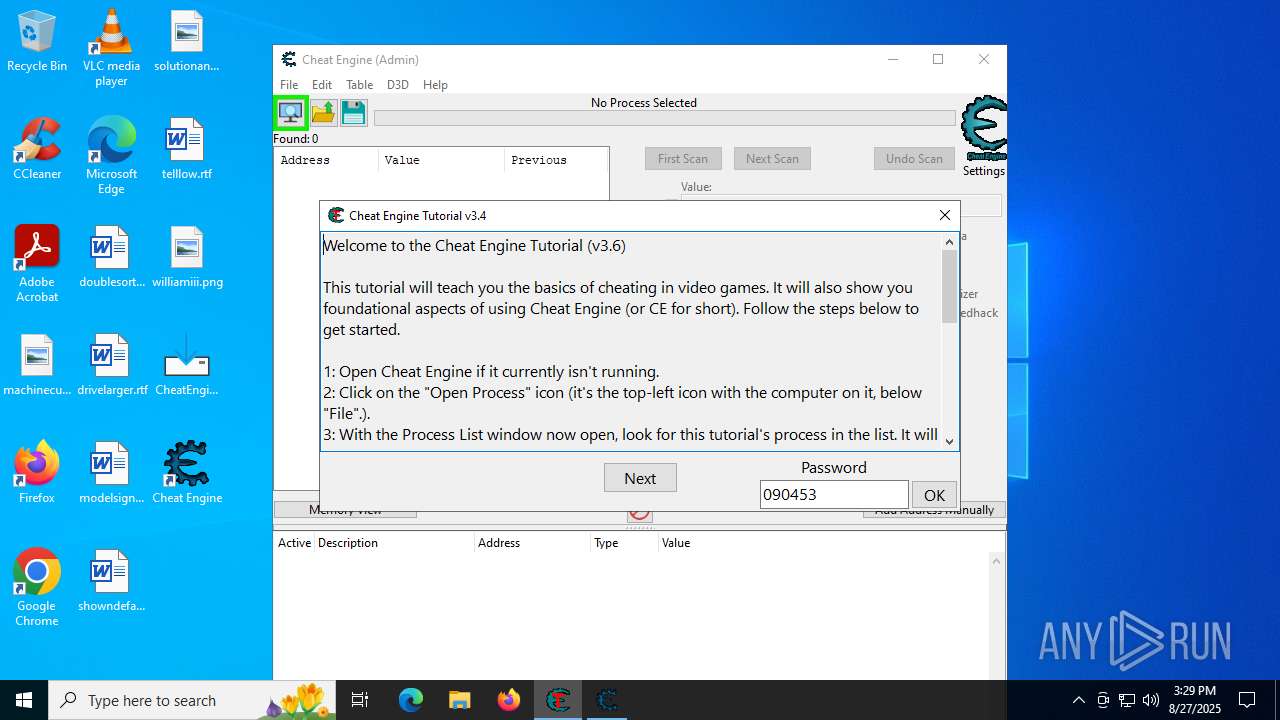
Task: Select the CCleaner desktop icon
Action: 37,149
